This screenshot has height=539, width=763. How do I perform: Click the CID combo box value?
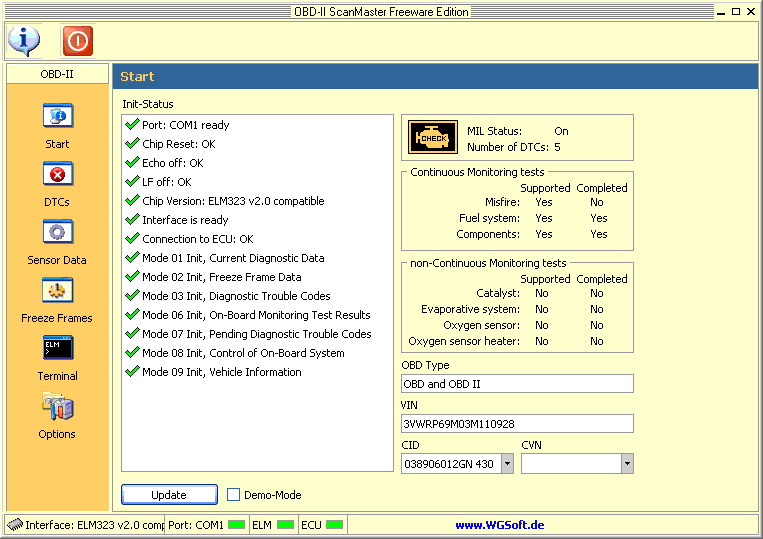click(x=451, y=464)
